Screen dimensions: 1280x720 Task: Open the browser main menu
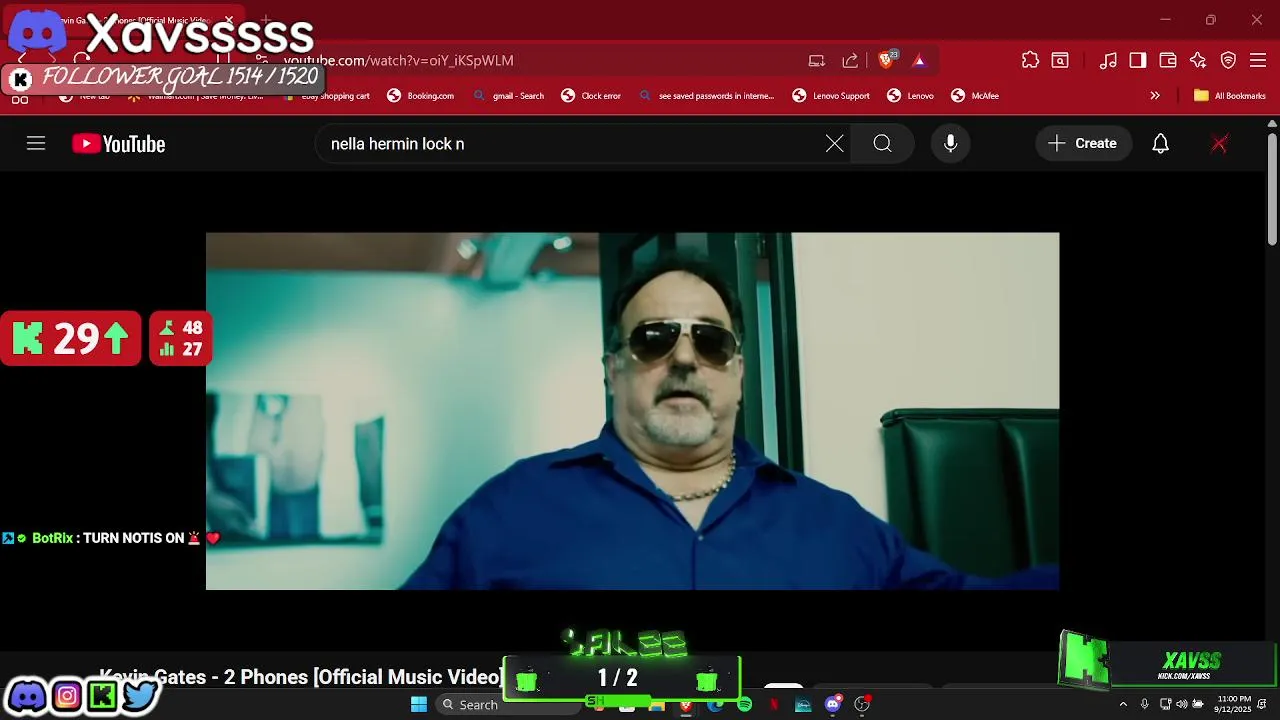click(x=1258, y=60)
